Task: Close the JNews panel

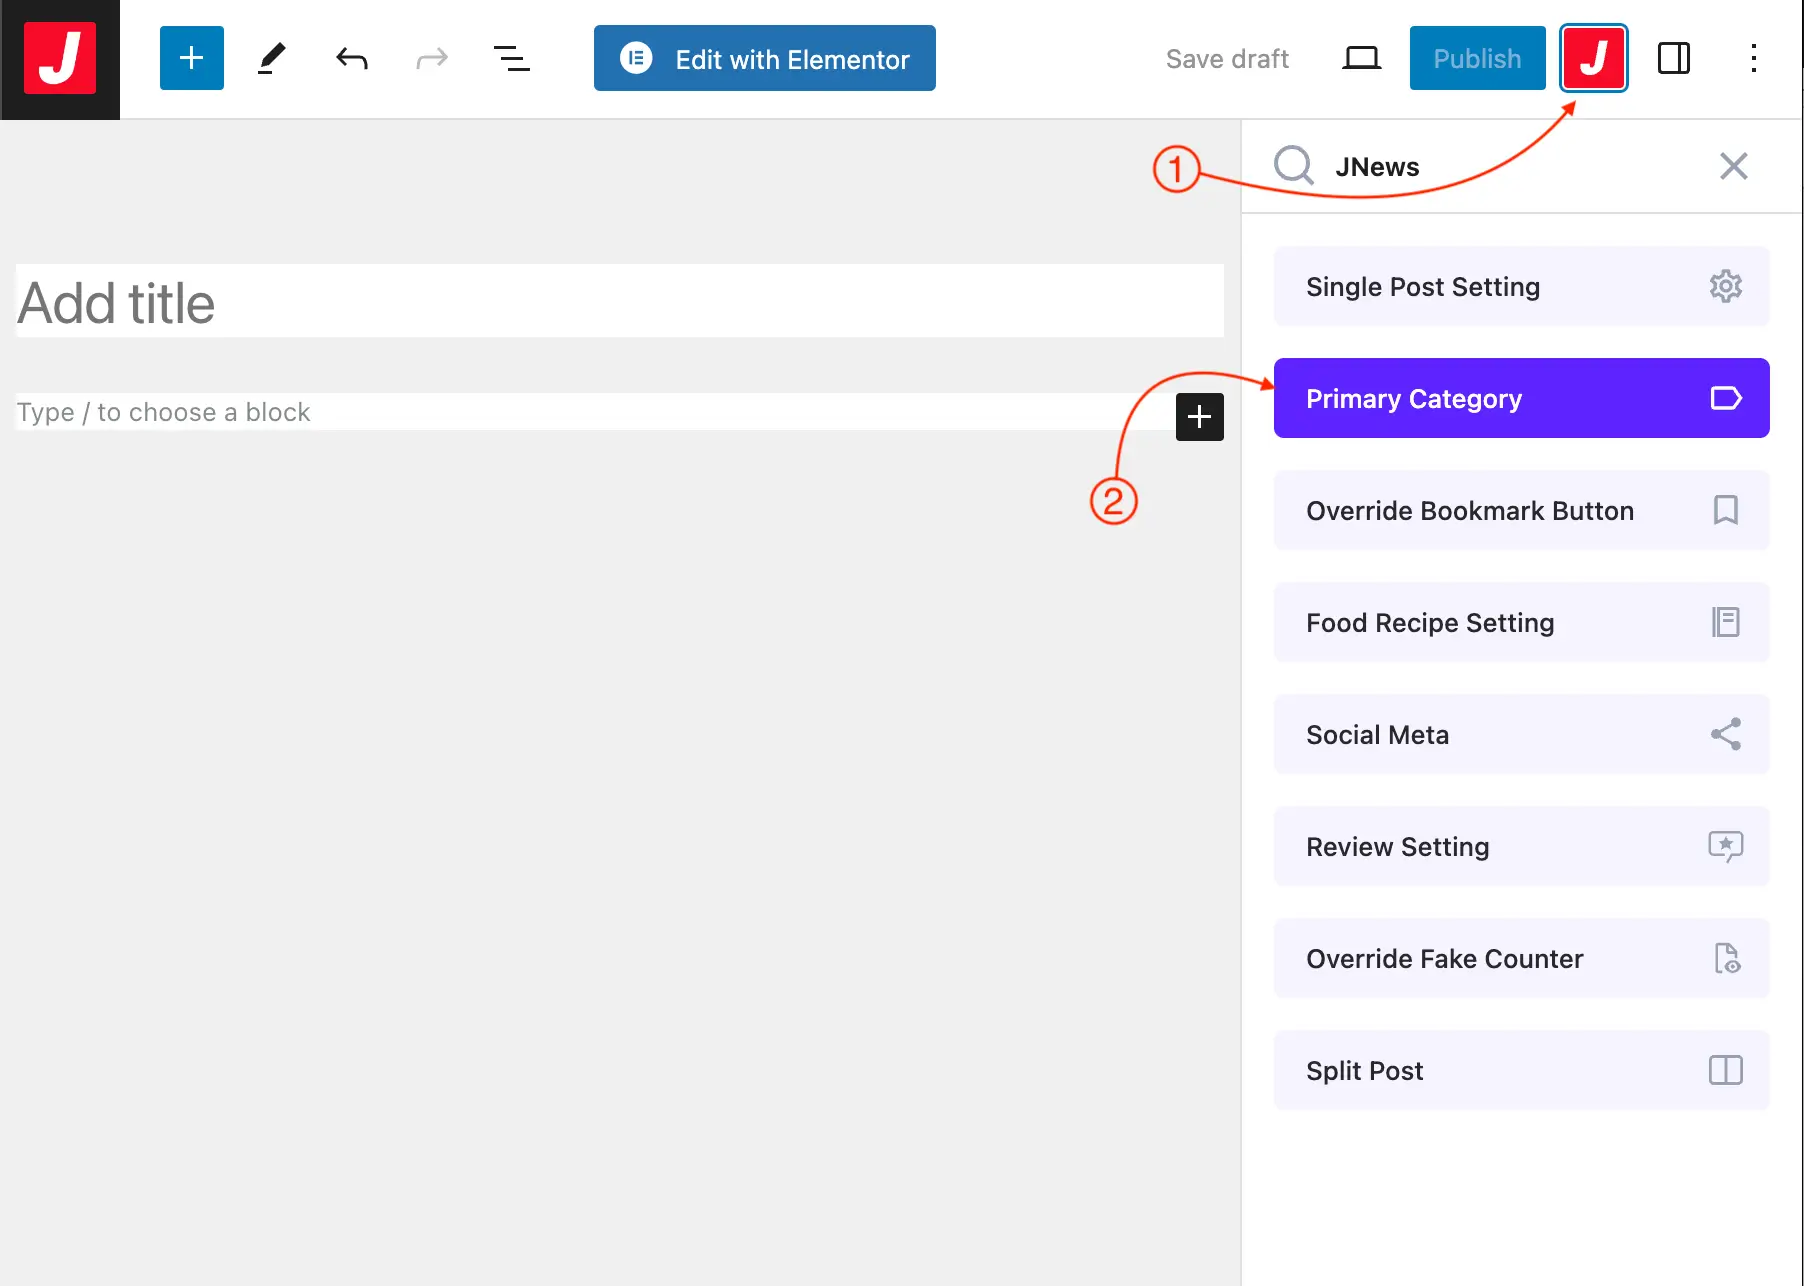Action: click(x=1733, y=166)
